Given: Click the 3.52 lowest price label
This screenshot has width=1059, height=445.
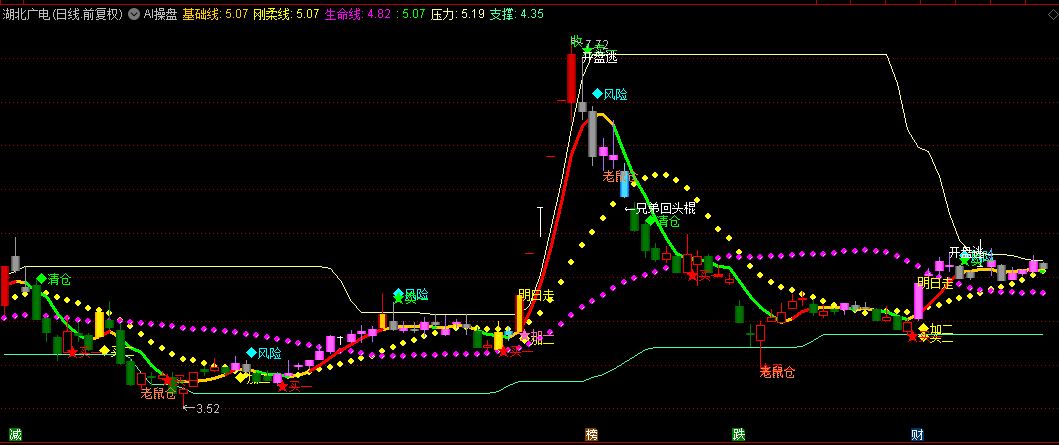Looking at the screenshot, I should pos(208,408).
